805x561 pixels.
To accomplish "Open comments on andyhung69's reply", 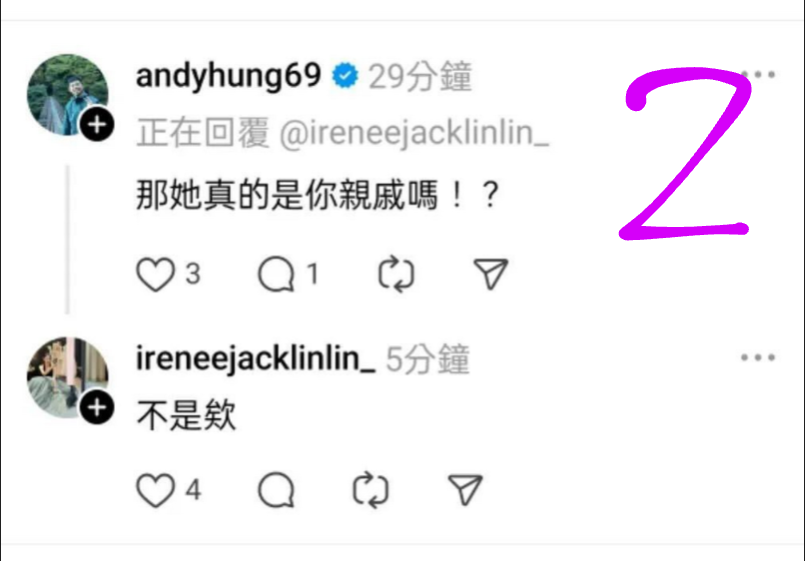I will pyautogui.click(x=276, y=274).
